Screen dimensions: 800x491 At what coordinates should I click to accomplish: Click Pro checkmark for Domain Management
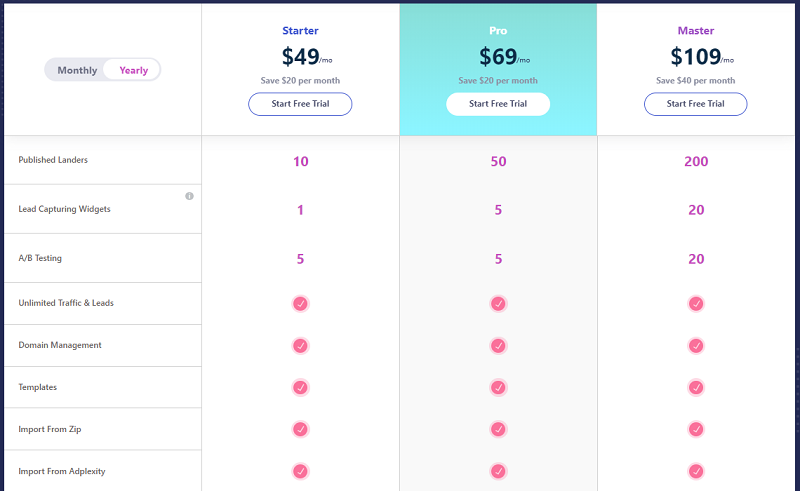click(498, 346)
